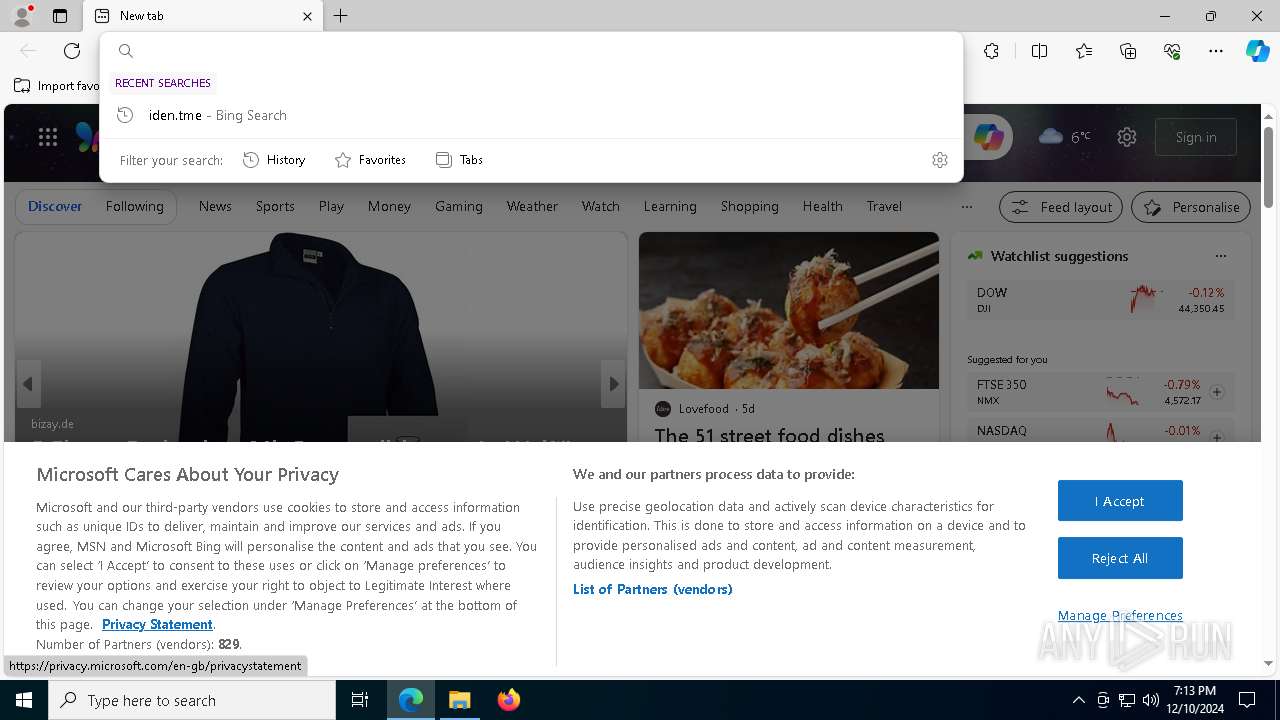The image size is (1280, 720).
Task: Click the address bar search field
Action: click(531, 51)
